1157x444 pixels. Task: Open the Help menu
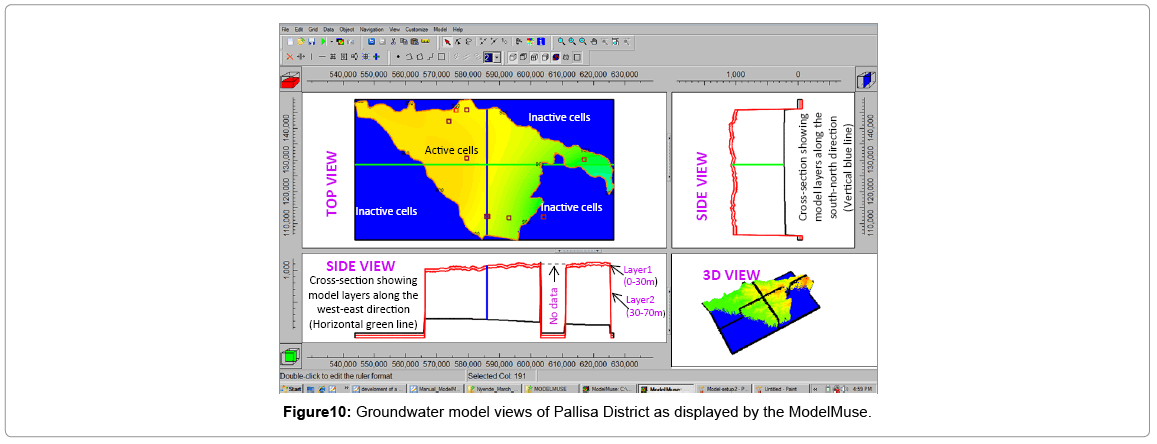click(x=457, y=30)
